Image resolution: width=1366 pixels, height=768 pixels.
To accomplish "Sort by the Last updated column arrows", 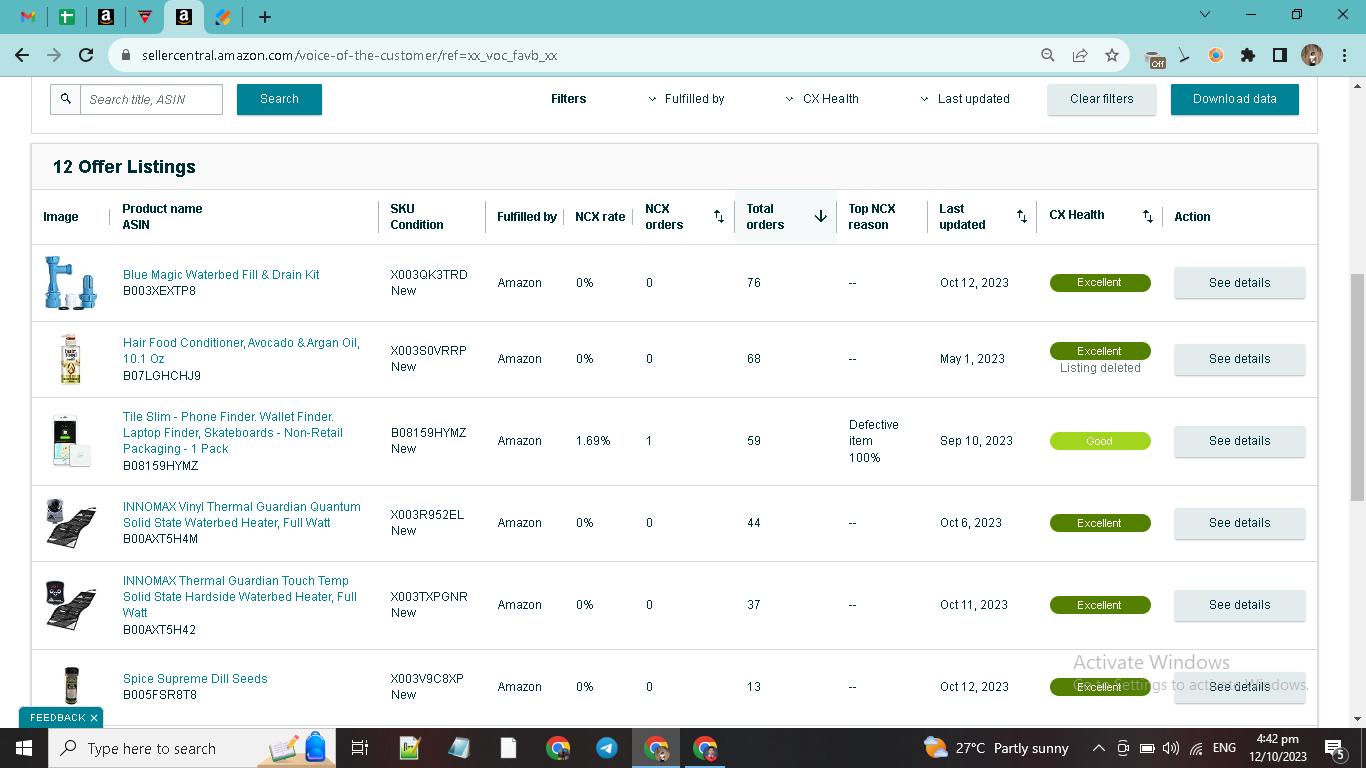I will pos(1021,216).
